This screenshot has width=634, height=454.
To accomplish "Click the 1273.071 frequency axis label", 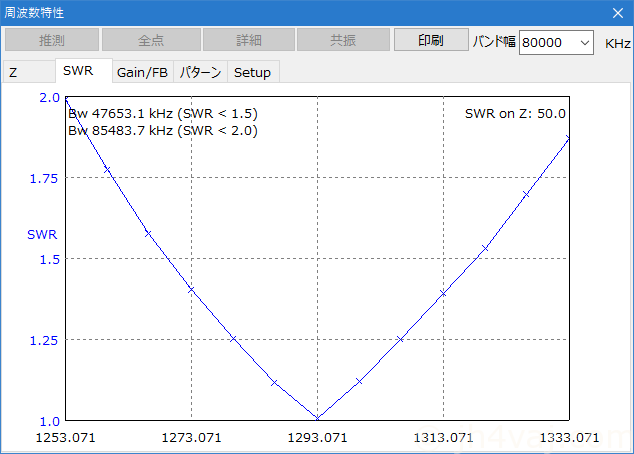I will point(191,437).
